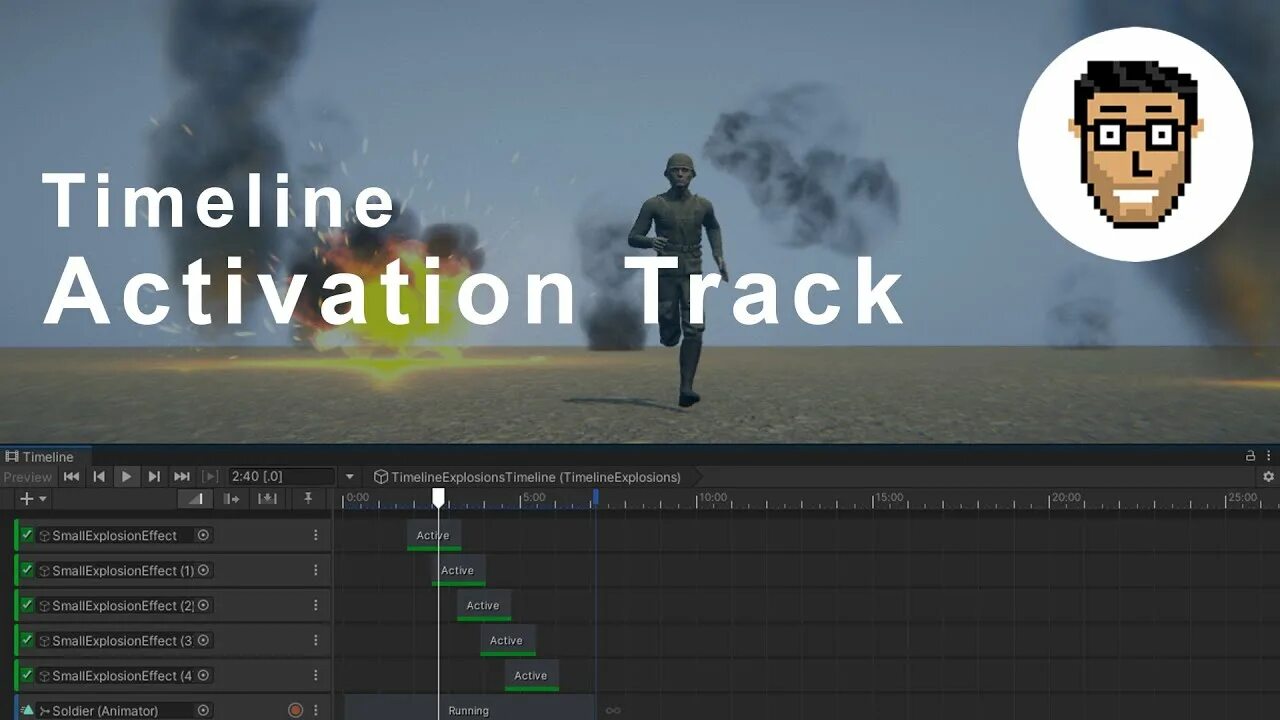Click the white playhead handle
Viewport: 1280px width, 720px height.
pyautogui.click(x=438, y=497)
